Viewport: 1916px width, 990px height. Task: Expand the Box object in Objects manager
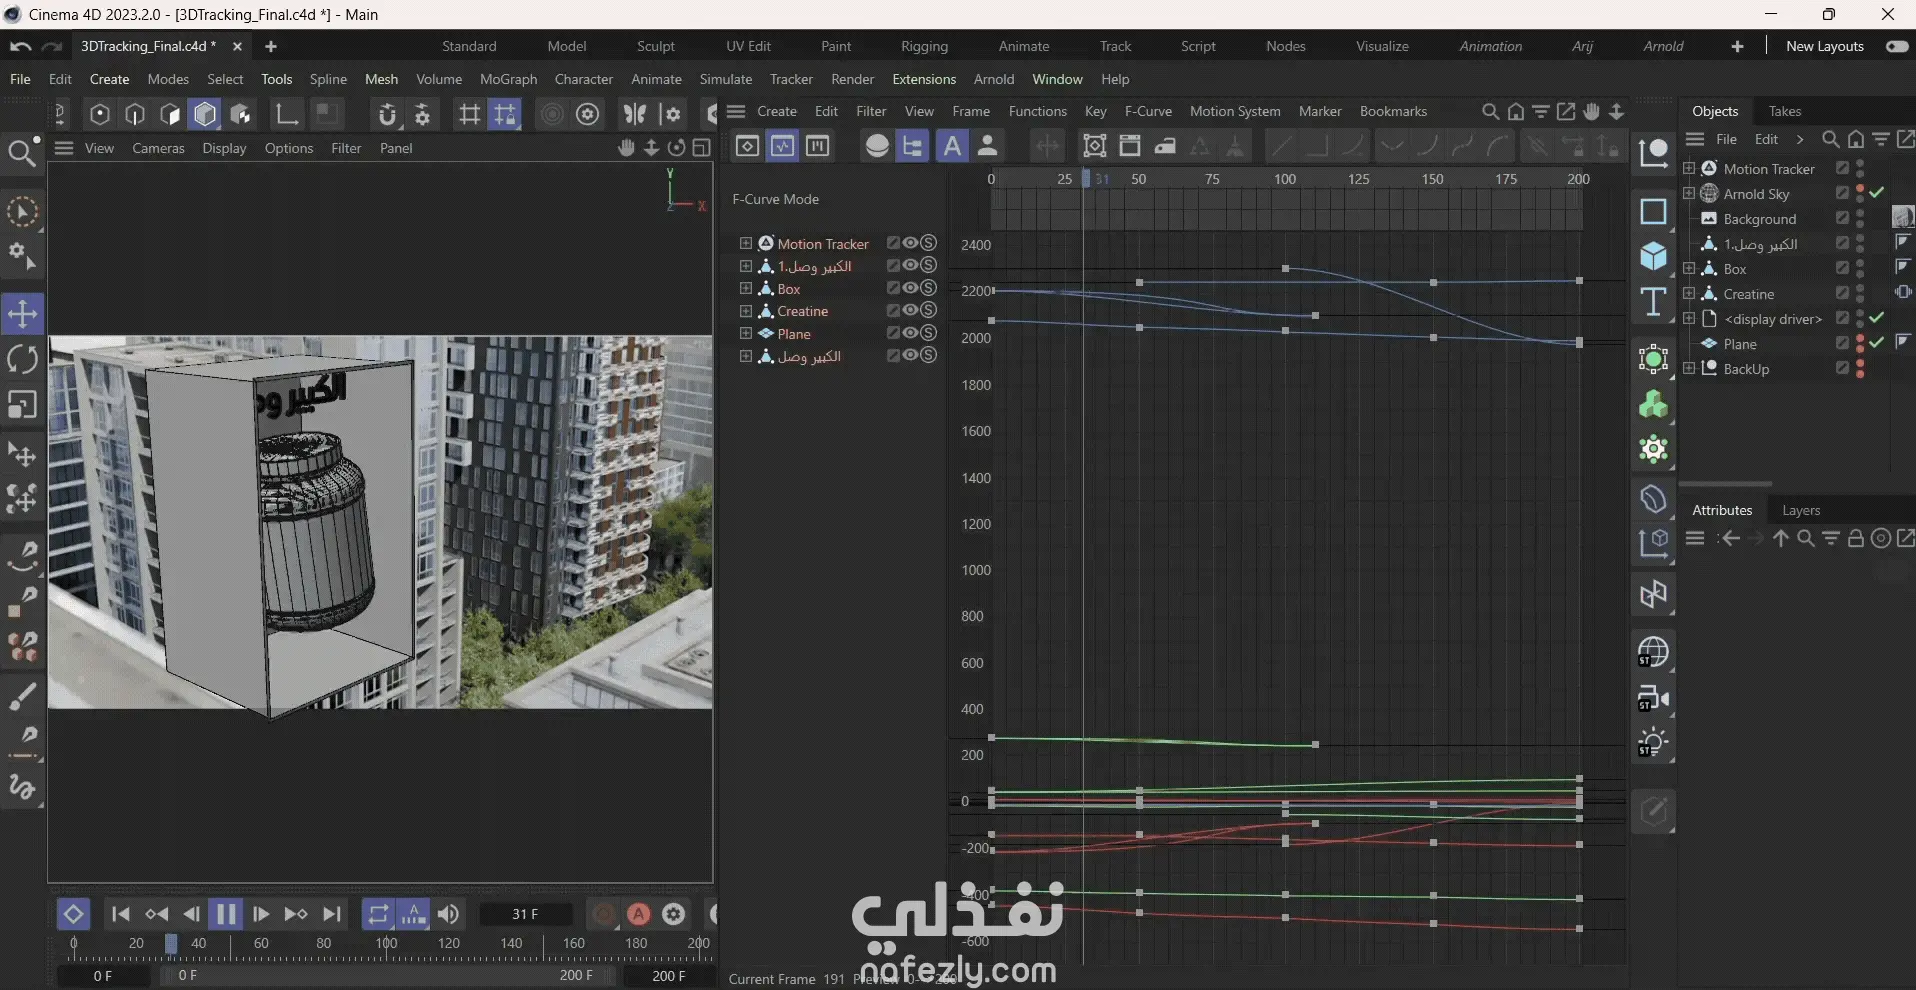1689,268
